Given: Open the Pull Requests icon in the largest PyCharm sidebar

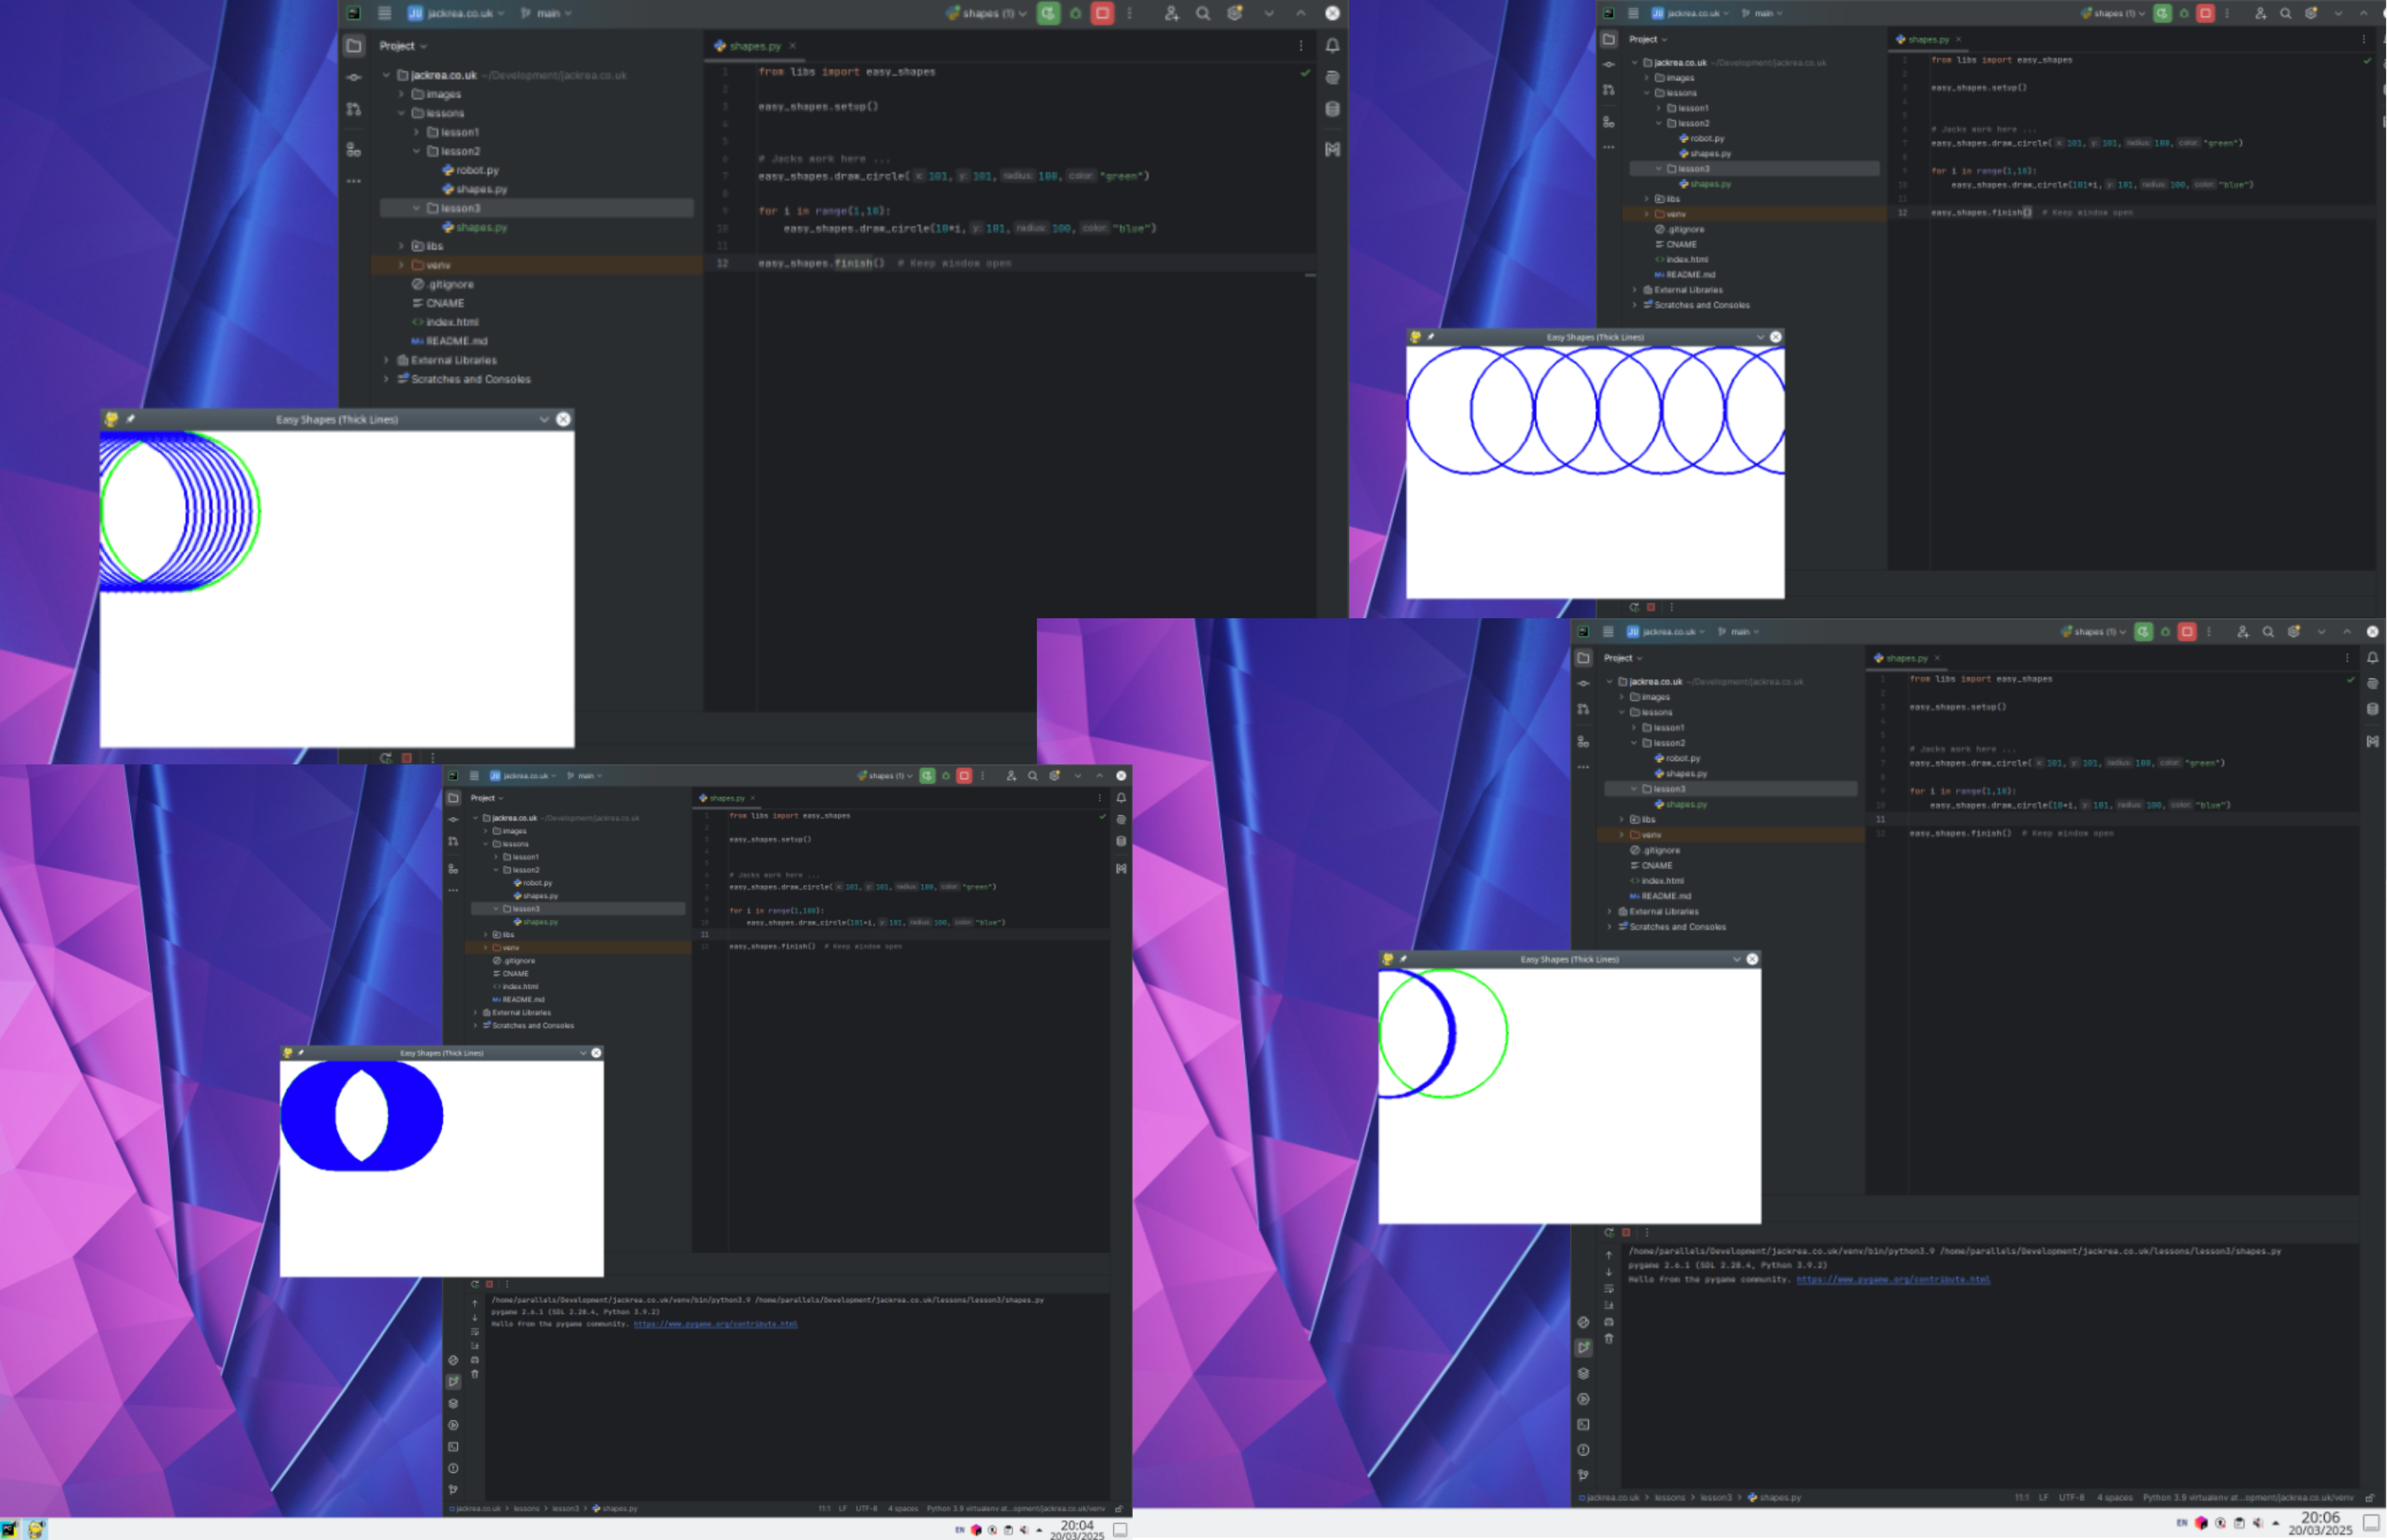Looking at the screenshot, I should point(354,109).
